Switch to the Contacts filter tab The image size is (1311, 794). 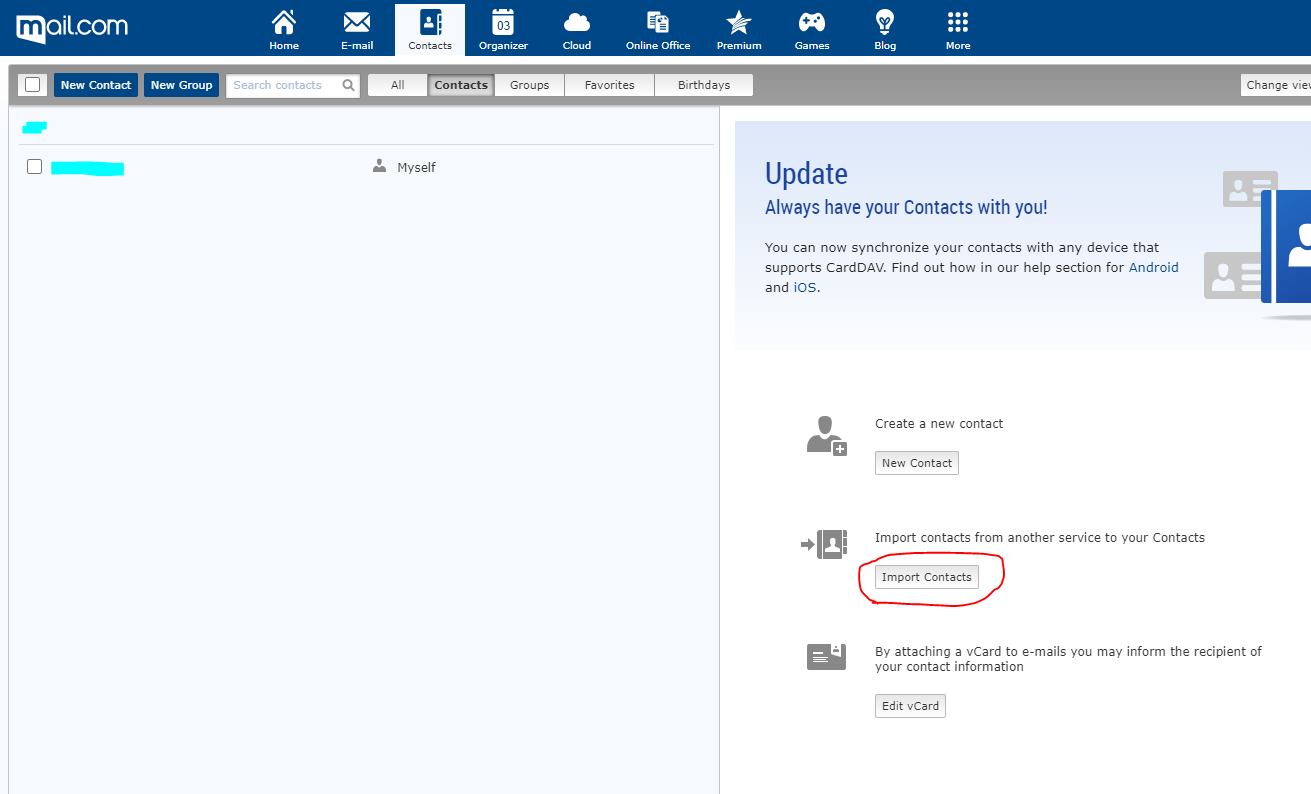click(x=461, y=85)
